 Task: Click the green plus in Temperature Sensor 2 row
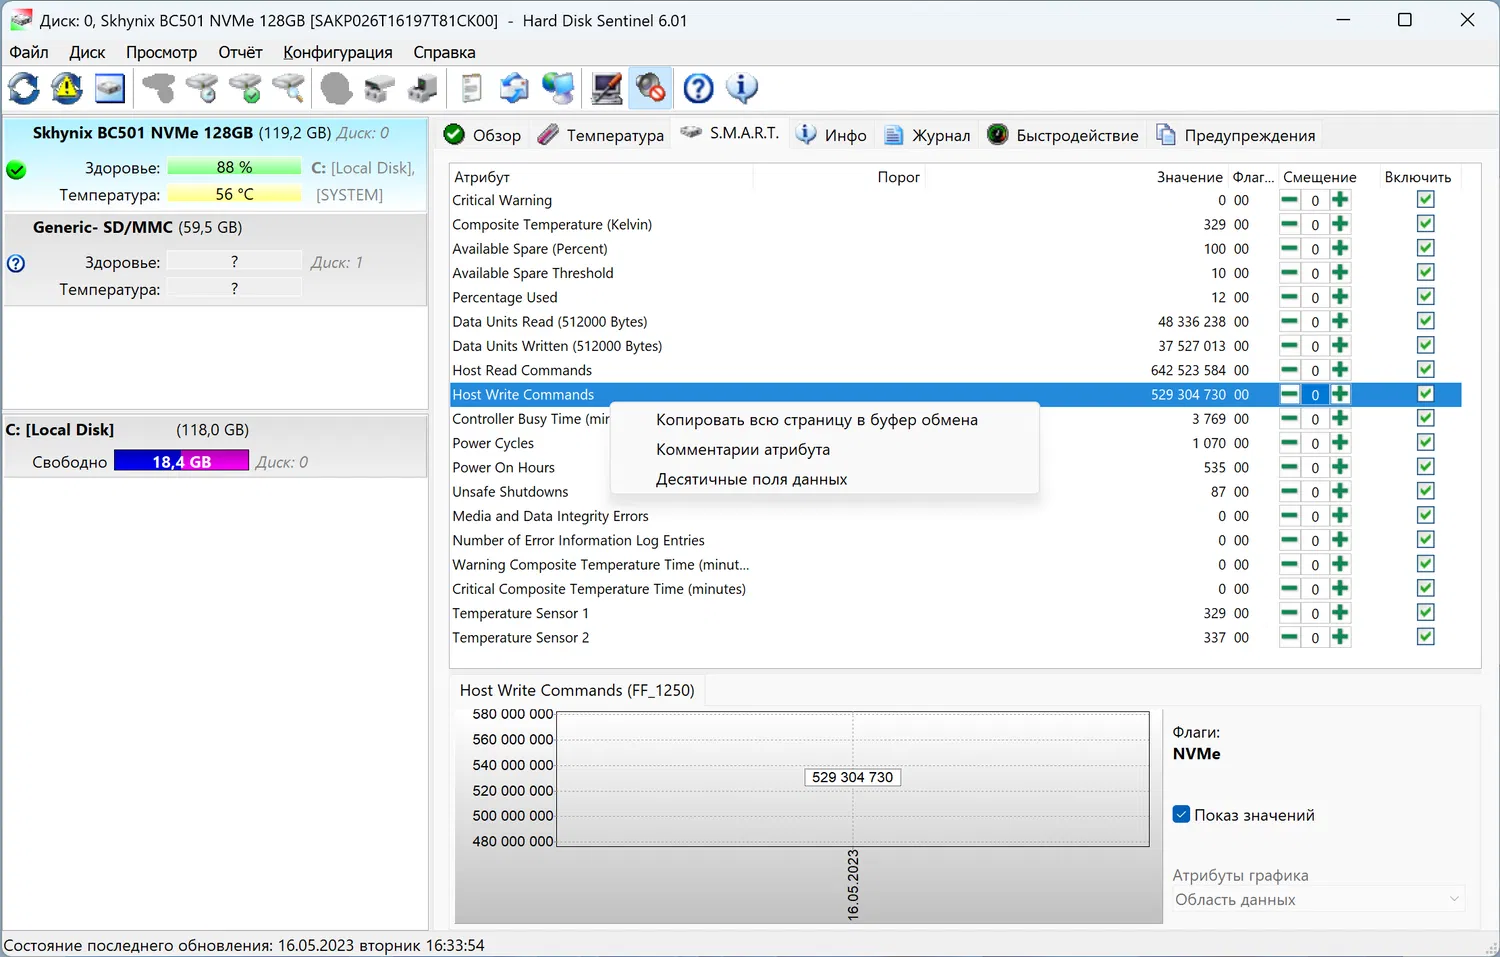tap(1340, 637)
